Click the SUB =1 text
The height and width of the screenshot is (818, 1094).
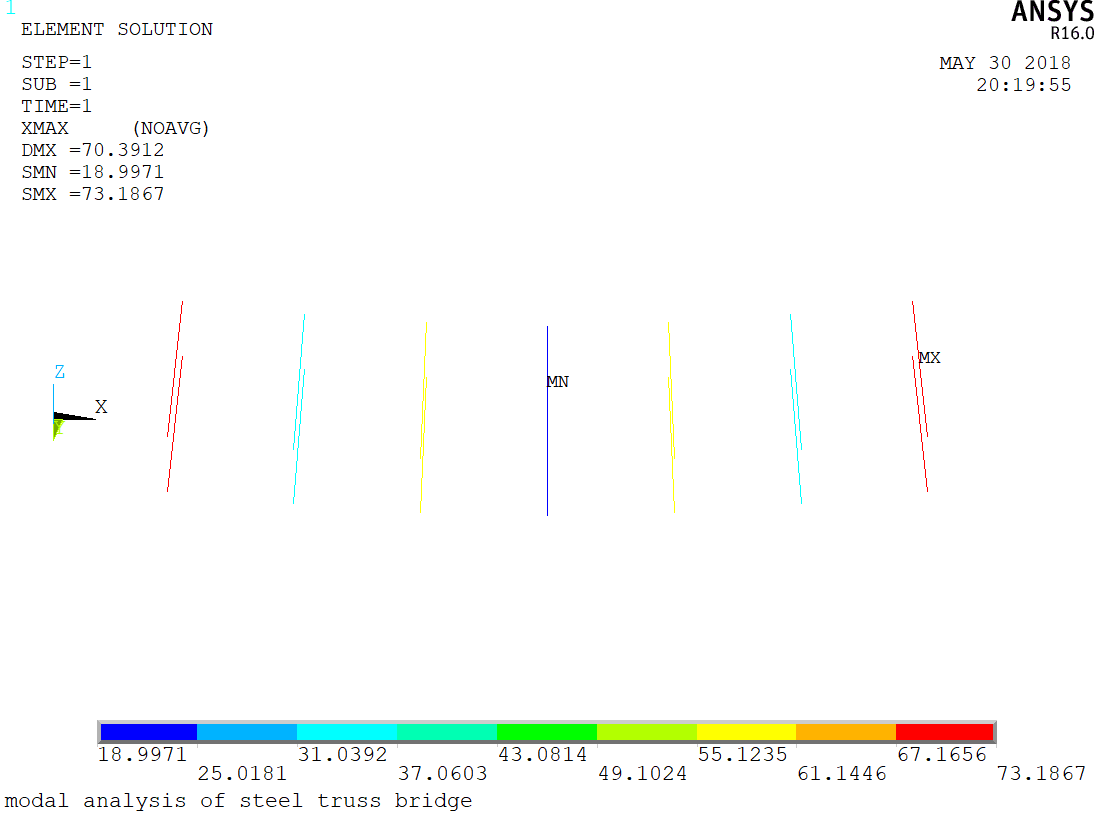coord(57,84)
